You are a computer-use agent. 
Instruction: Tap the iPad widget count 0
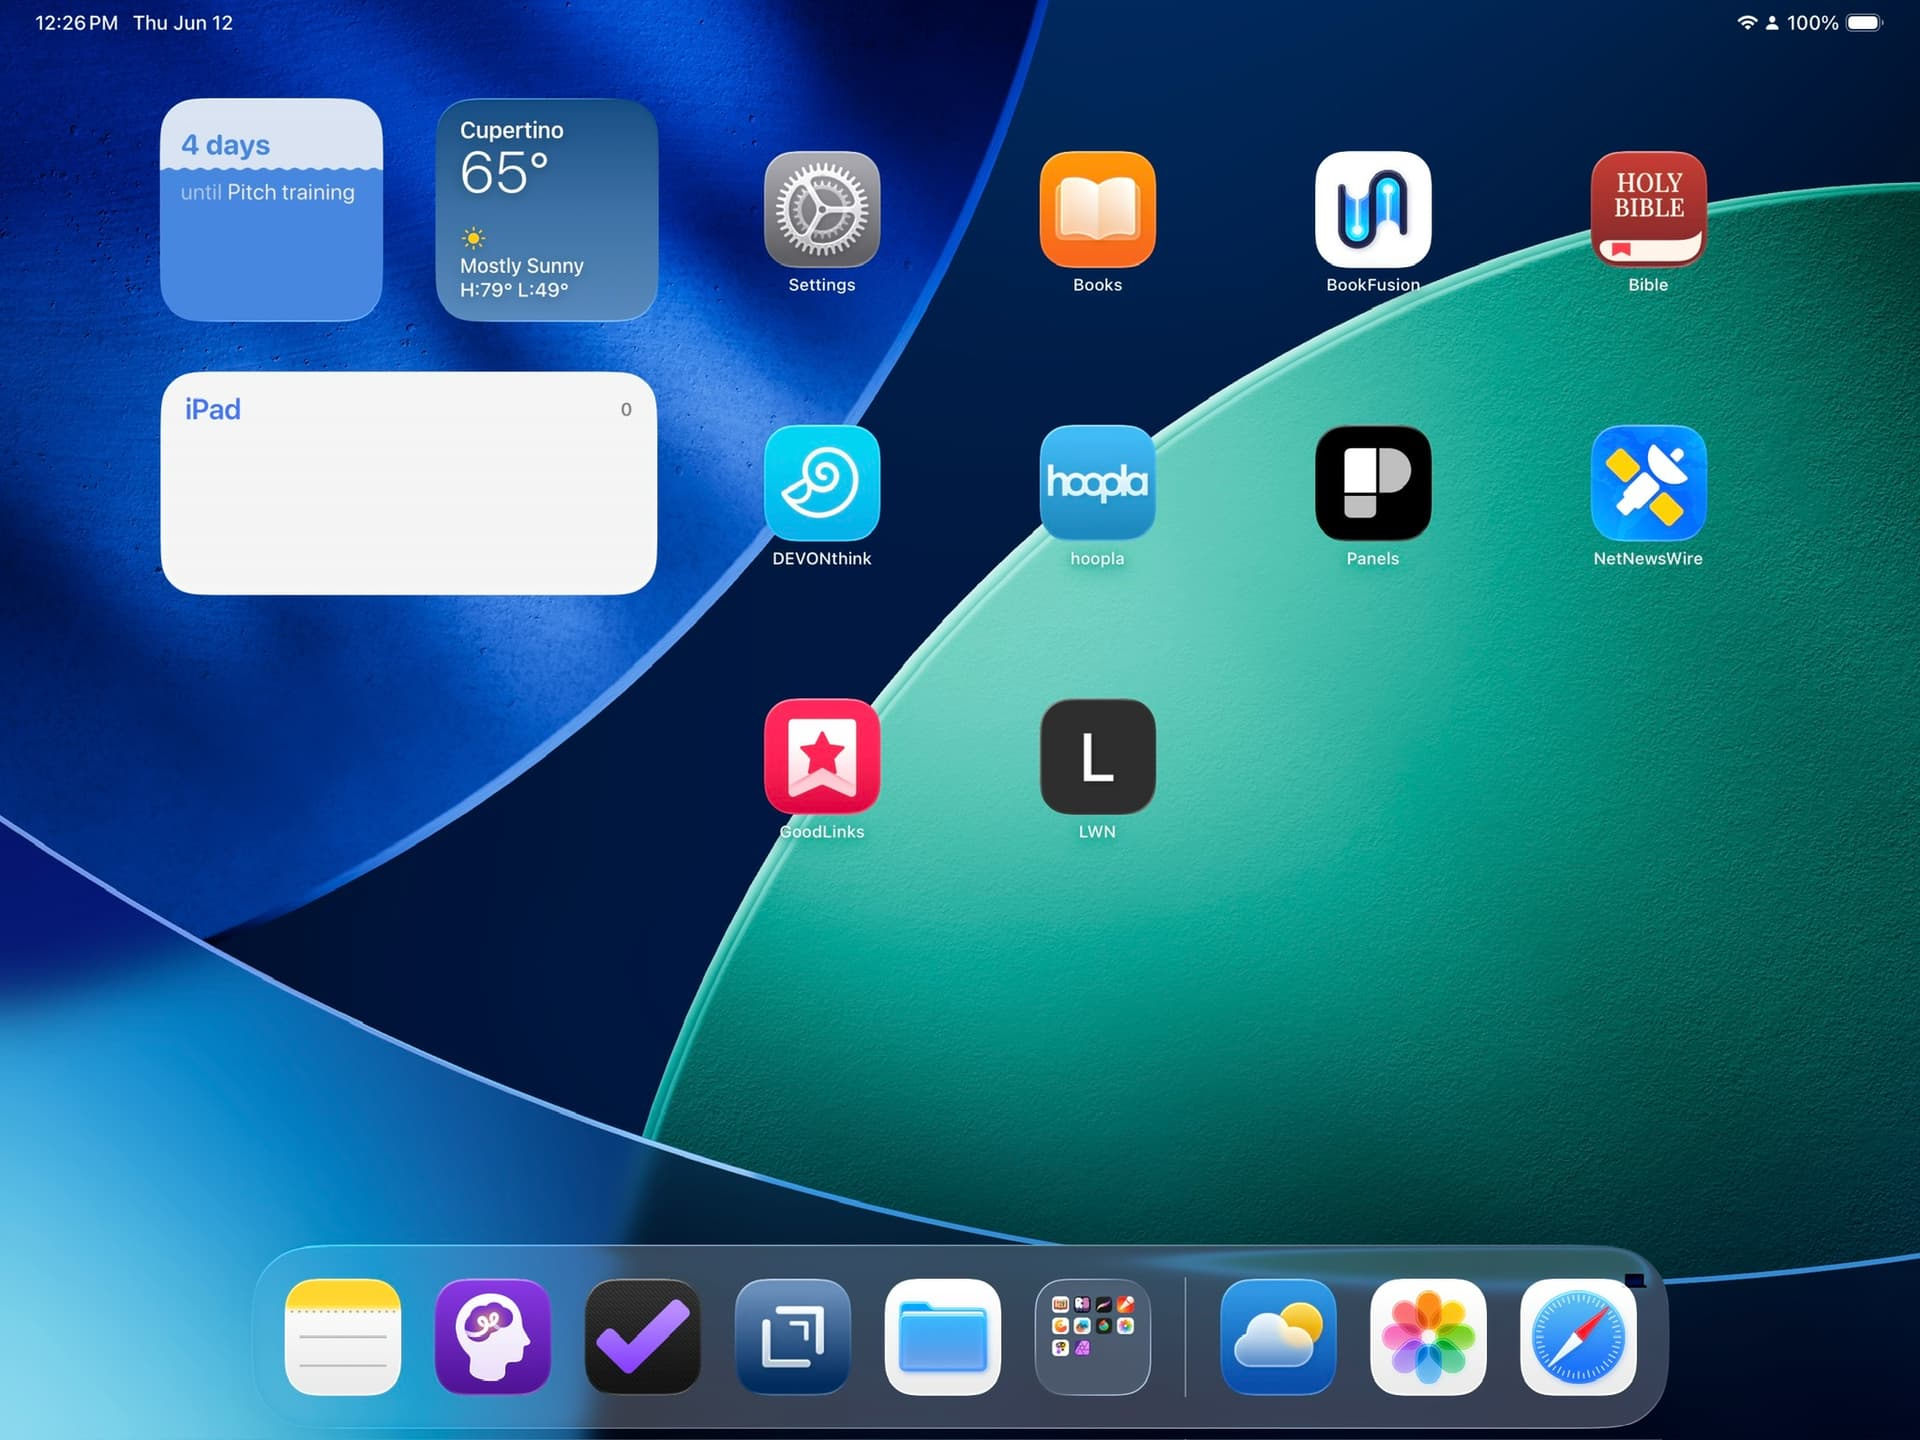(x=626, y=409)
